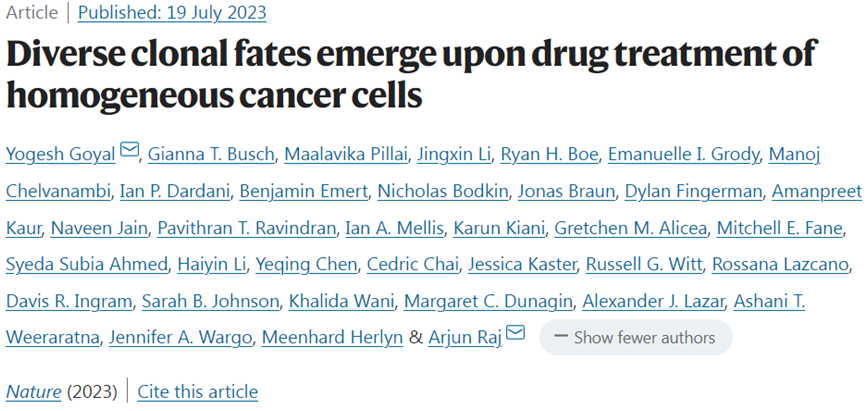Open author Benjamin Emert
Screen dimensions: 868x411
tap(304, 191)
